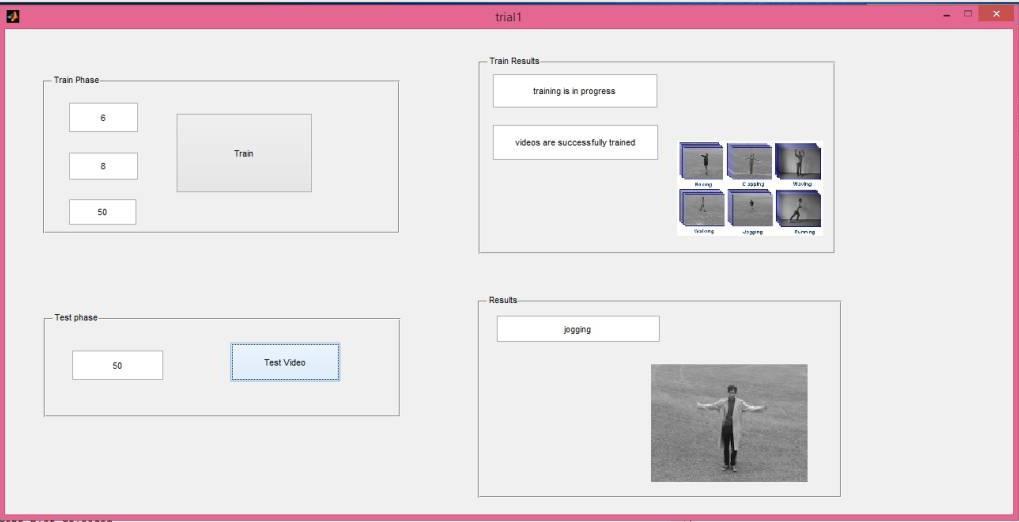
Task: Click the Test phase field containing 50
Action: [x=117, y=366]
